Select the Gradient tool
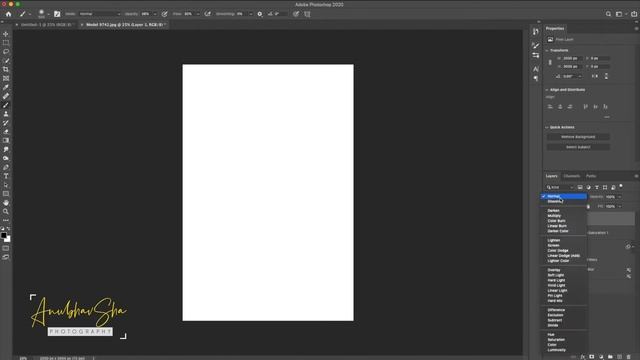This screenshot has width=640, height=360. 6,140
